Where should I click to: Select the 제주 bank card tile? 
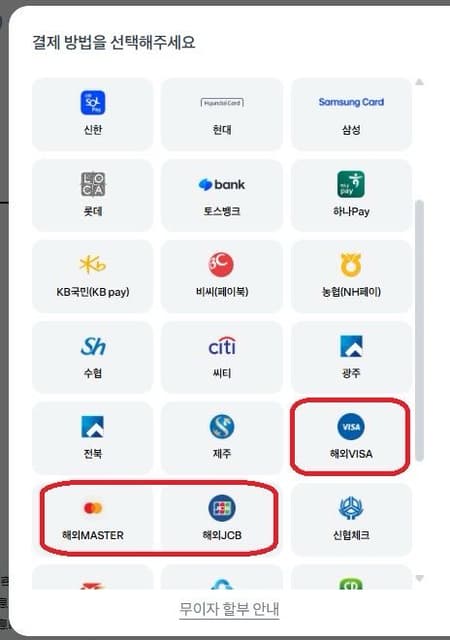tap(222, 438)
